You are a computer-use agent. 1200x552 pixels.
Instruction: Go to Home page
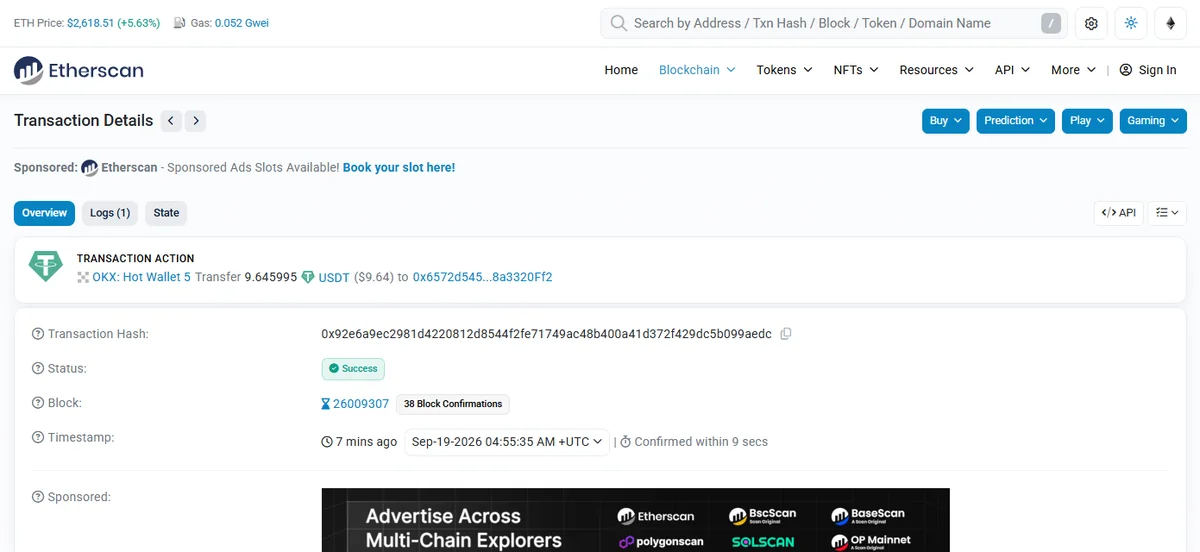[621, 70]
